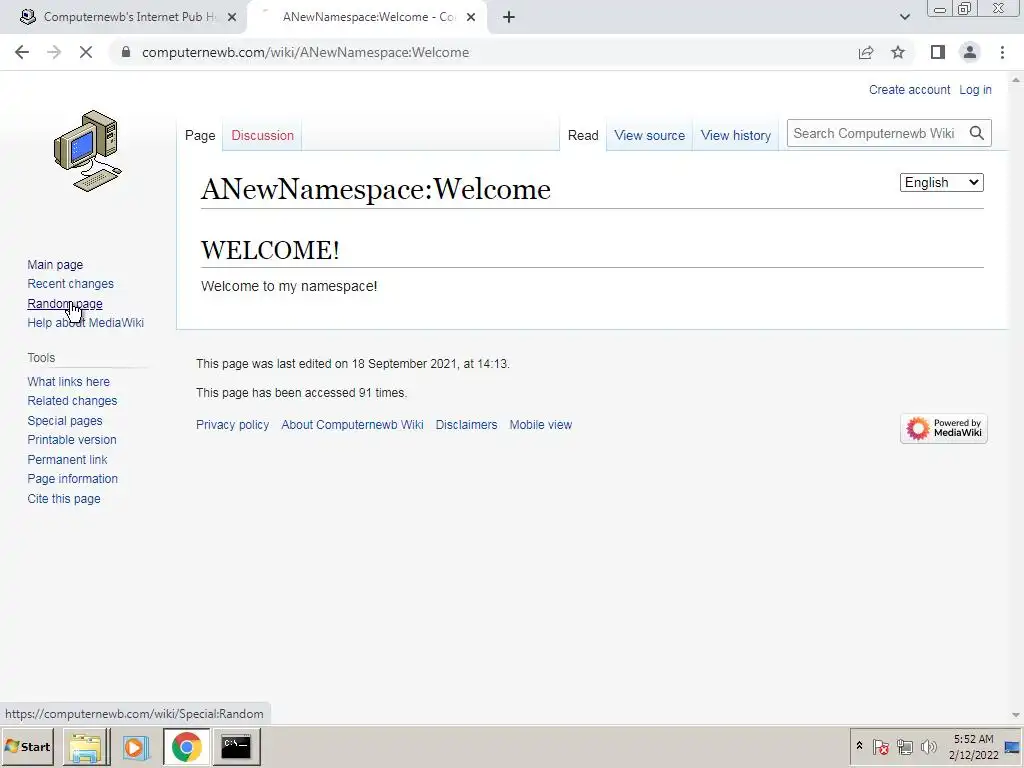1024x768 pixels.
Task: Click the Create account link
Action: tap(910, 90)
